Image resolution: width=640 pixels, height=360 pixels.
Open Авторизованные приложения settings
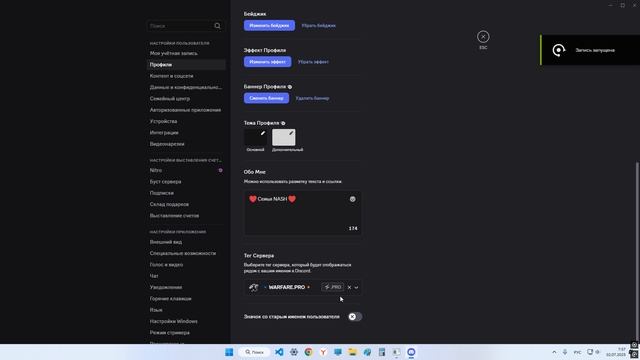click(x=186, y=110)
